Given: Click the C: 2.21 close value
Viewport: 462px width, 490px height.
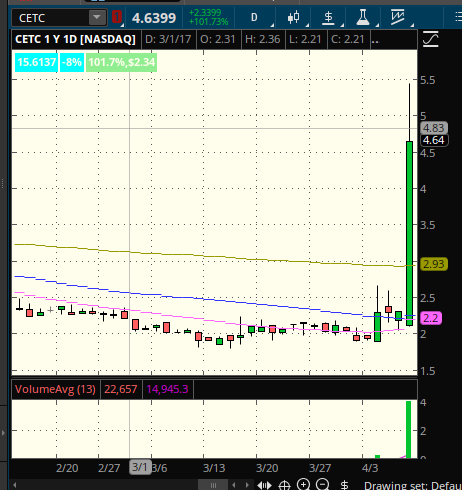Looking at the screenshot, I should point(348,39).
